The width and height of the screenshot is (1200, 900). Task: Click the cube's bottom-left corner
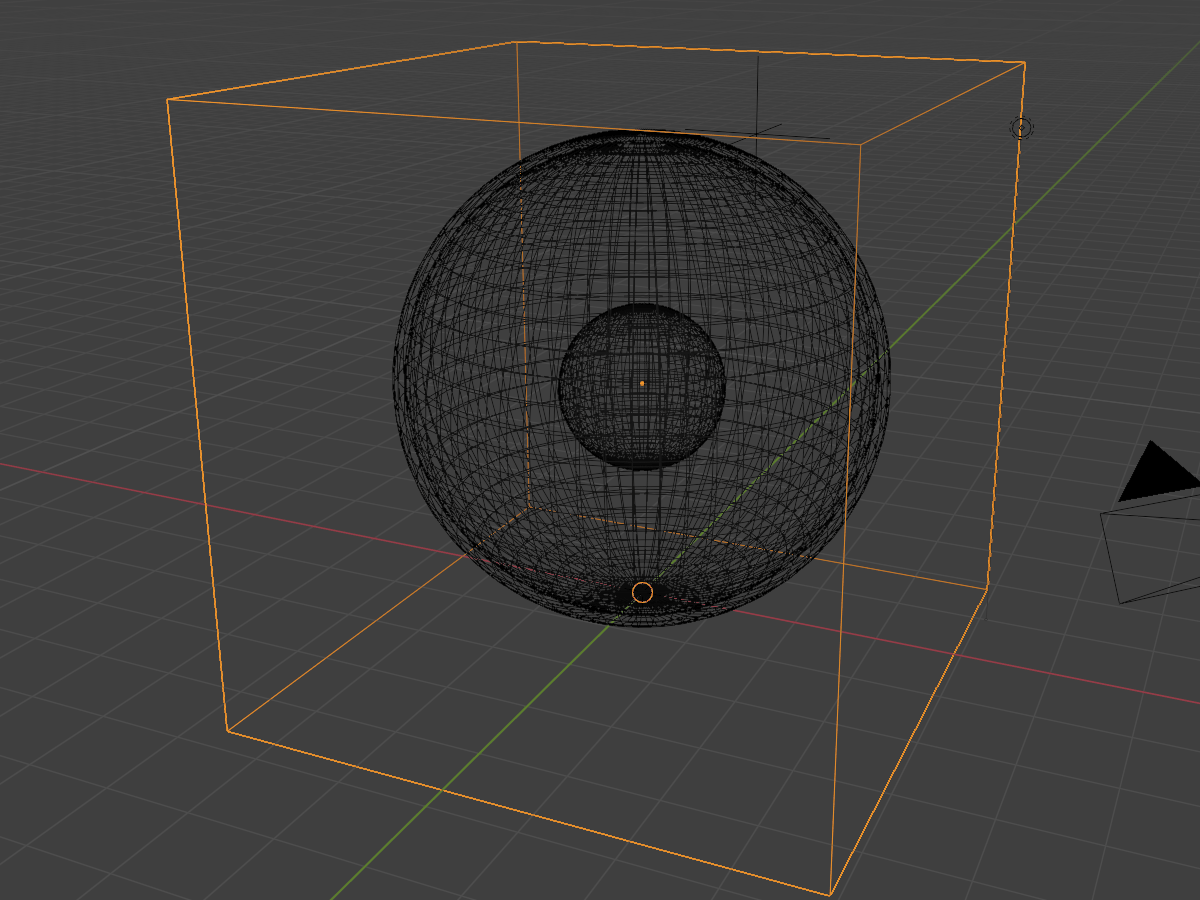pos(227,731)
